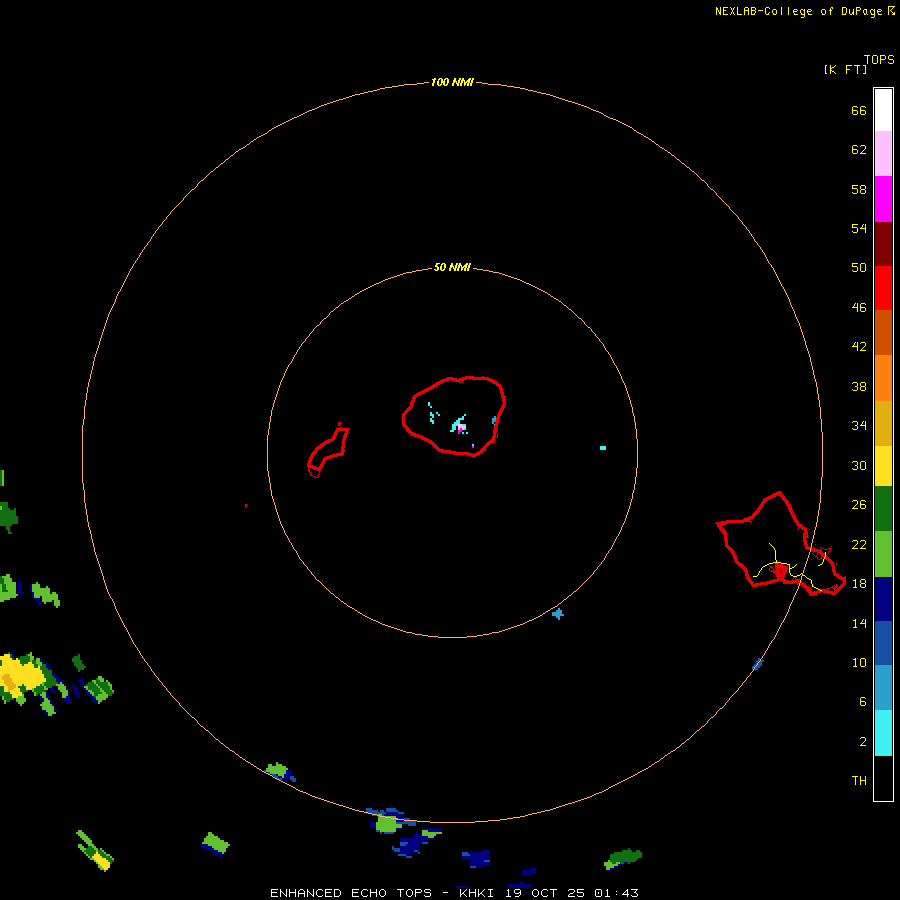The image size is (900, 900).
Task: Click the "46" legend value
Action: pos(859,308)
